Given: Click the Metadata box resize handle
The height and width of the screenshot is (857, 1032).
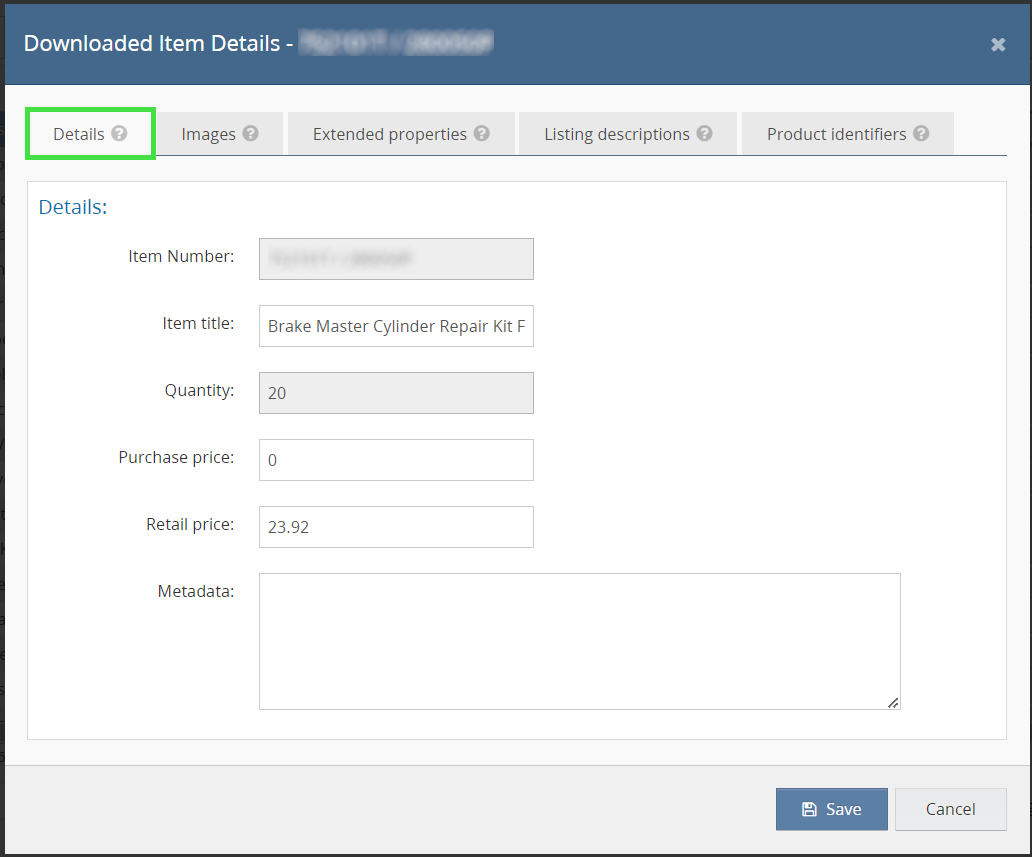Looking at the screenshot, I should [x=893, y=703].
